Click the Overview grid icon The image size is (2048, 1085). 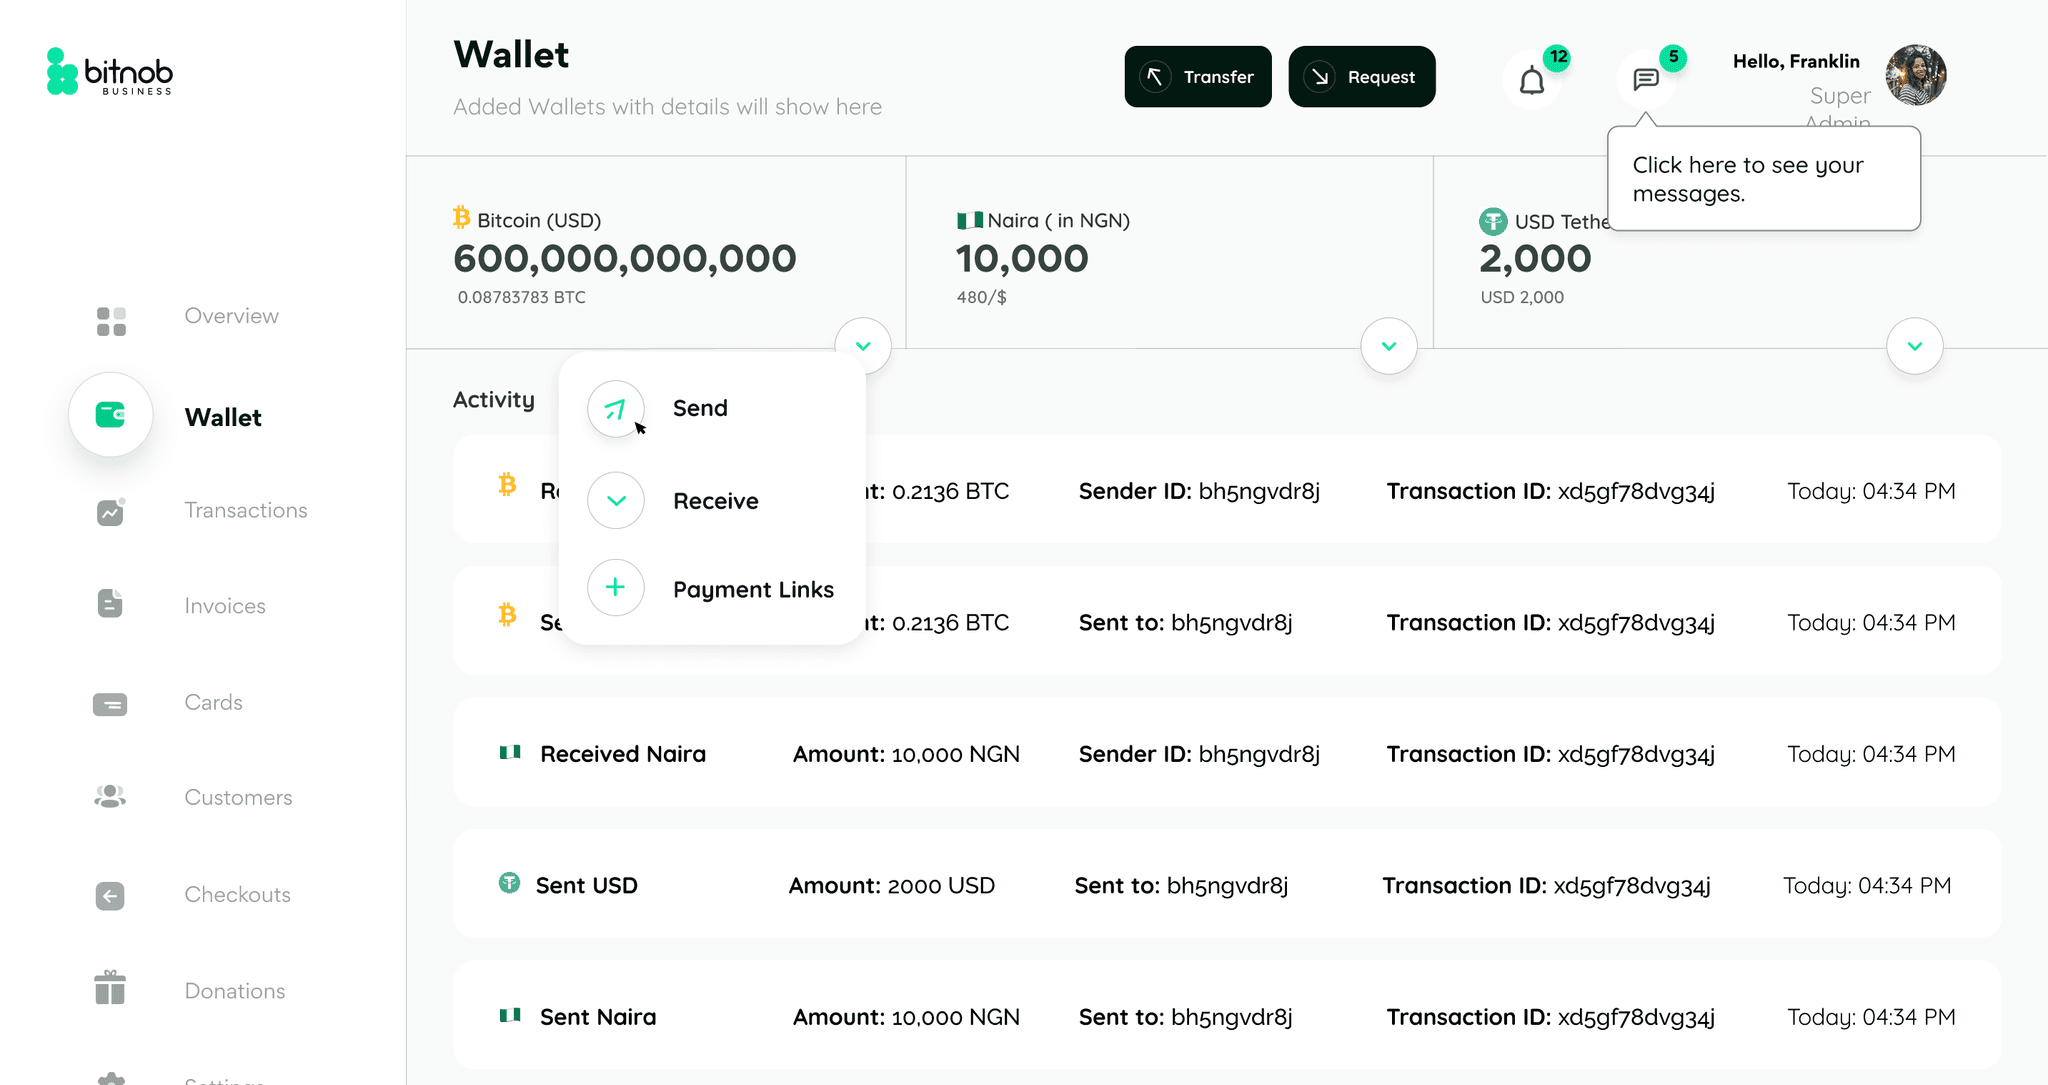pos(111,321)
